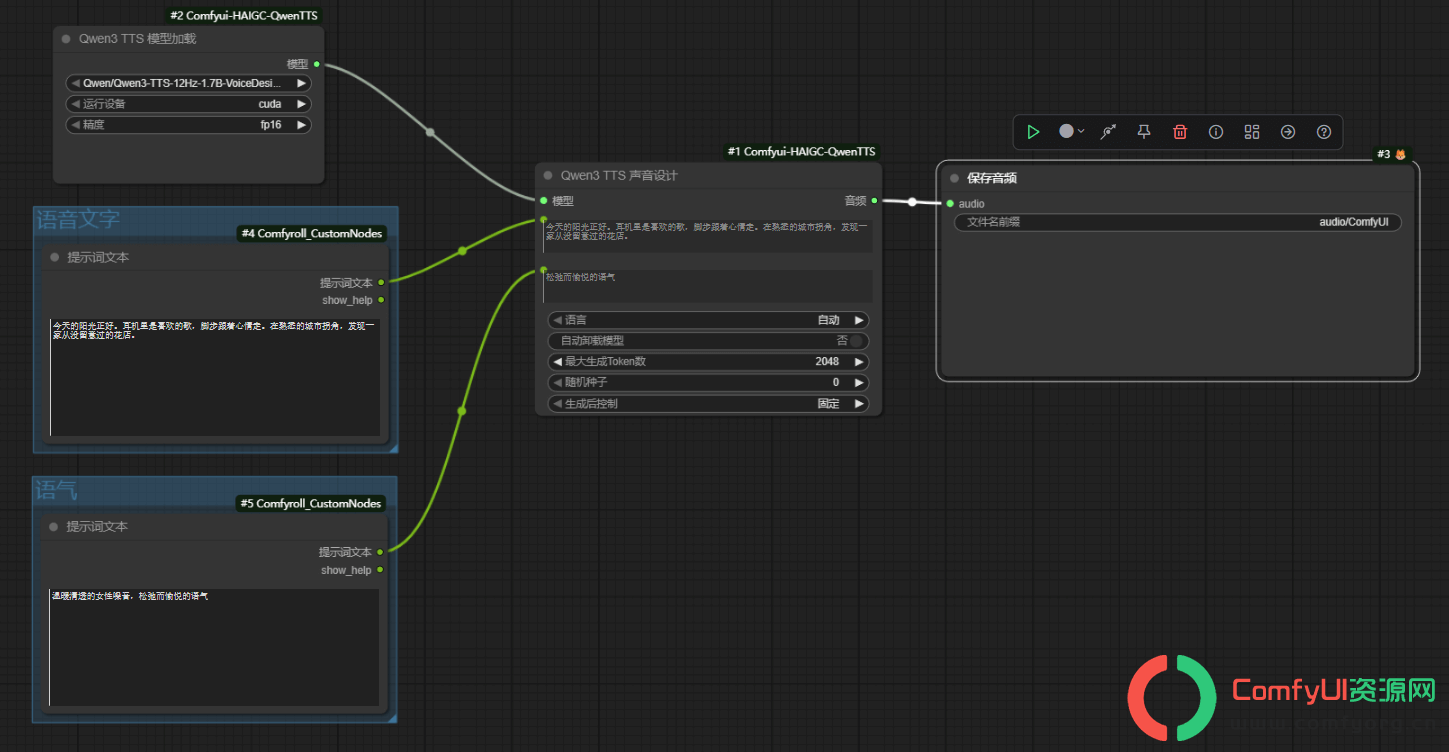
Task: Increase 随机种子 with its right arrow
Action: pos(858,383)
